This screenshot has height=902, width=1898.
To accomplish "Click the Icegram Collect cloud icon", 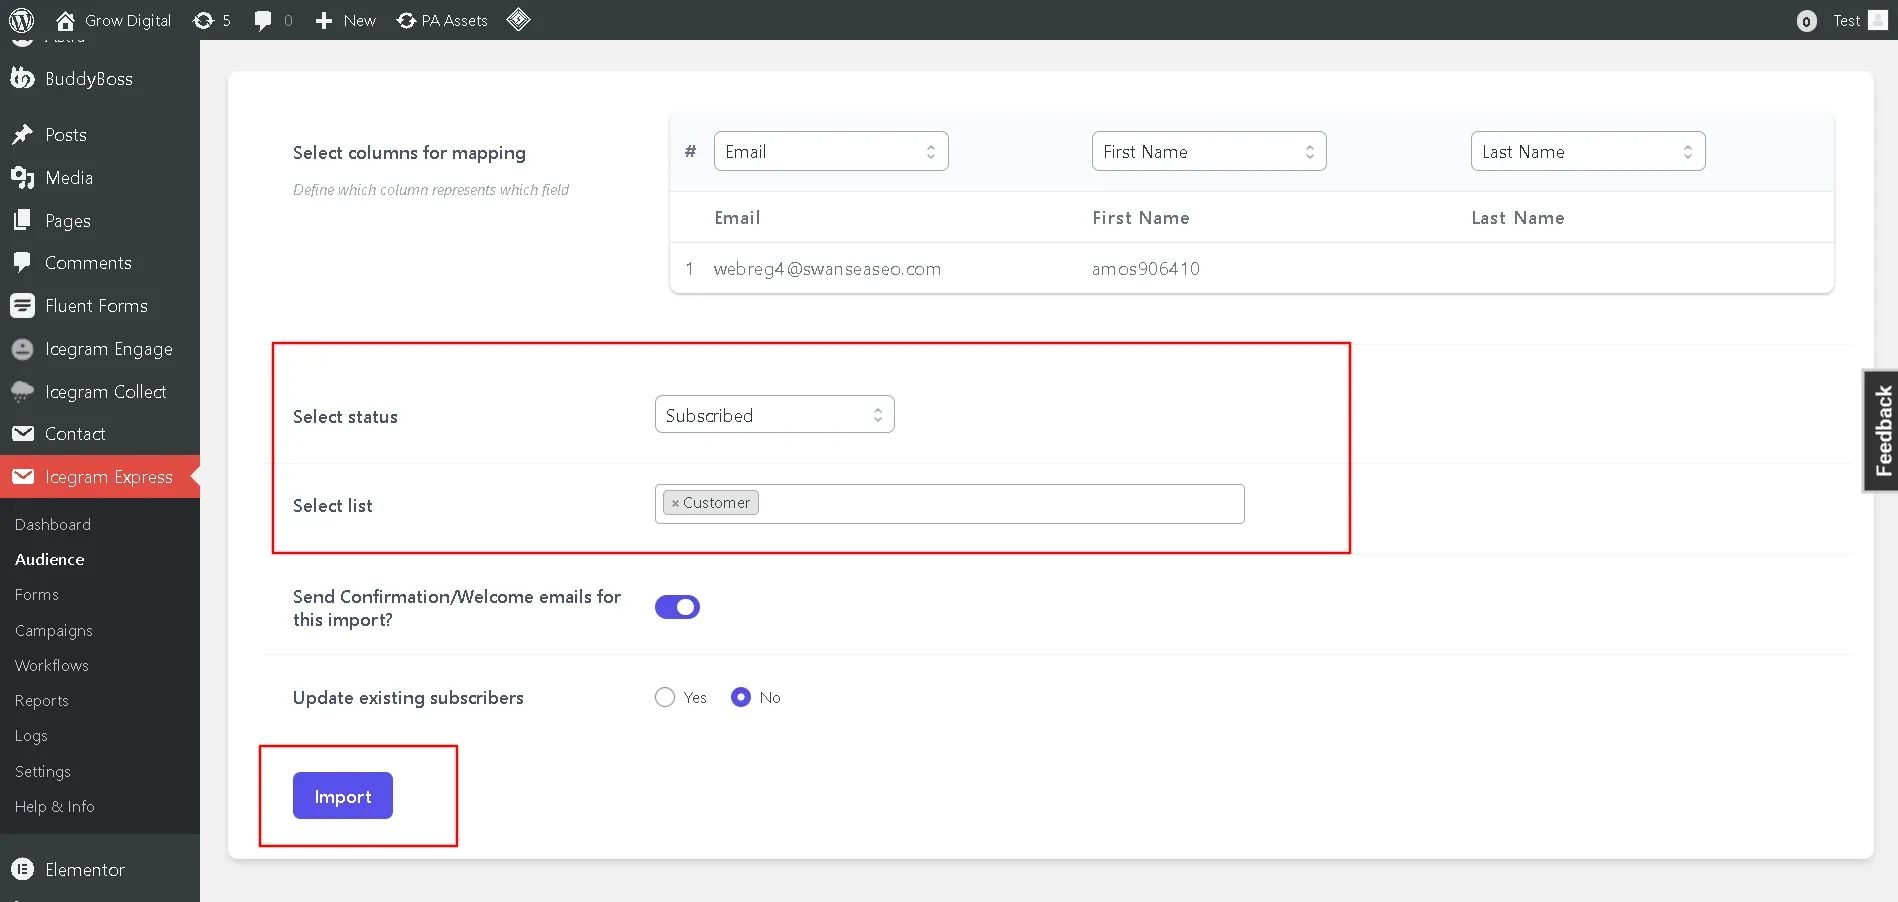I will [x=22, y=392].
